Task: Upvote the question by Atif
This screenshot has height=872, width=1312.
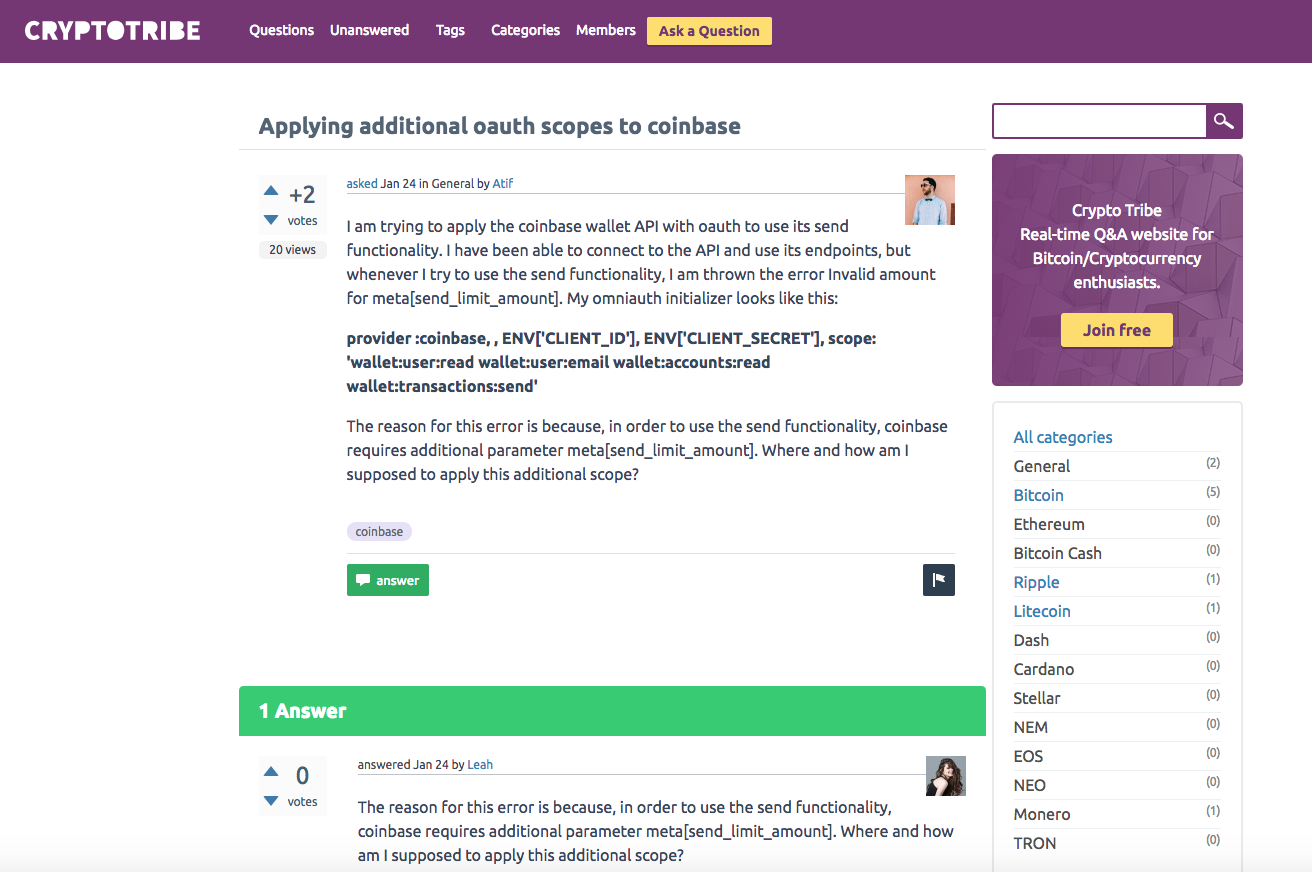Action: (271, 190)
